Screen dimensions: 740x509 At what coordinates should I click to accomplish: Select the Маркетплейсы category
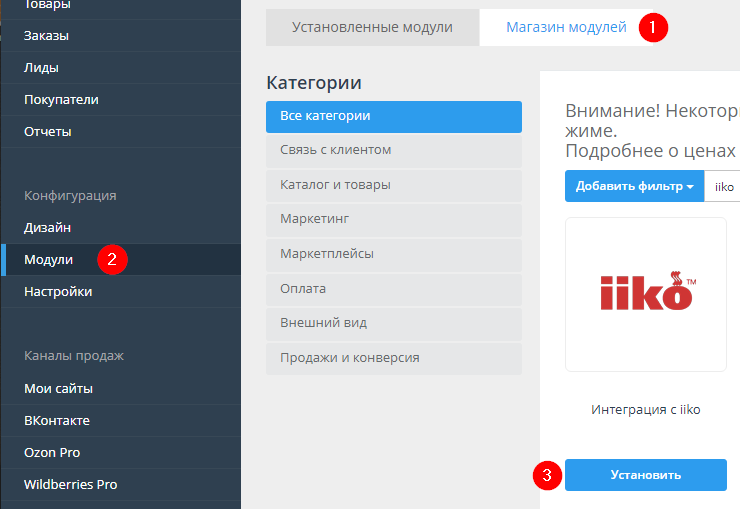pos(394,255)
